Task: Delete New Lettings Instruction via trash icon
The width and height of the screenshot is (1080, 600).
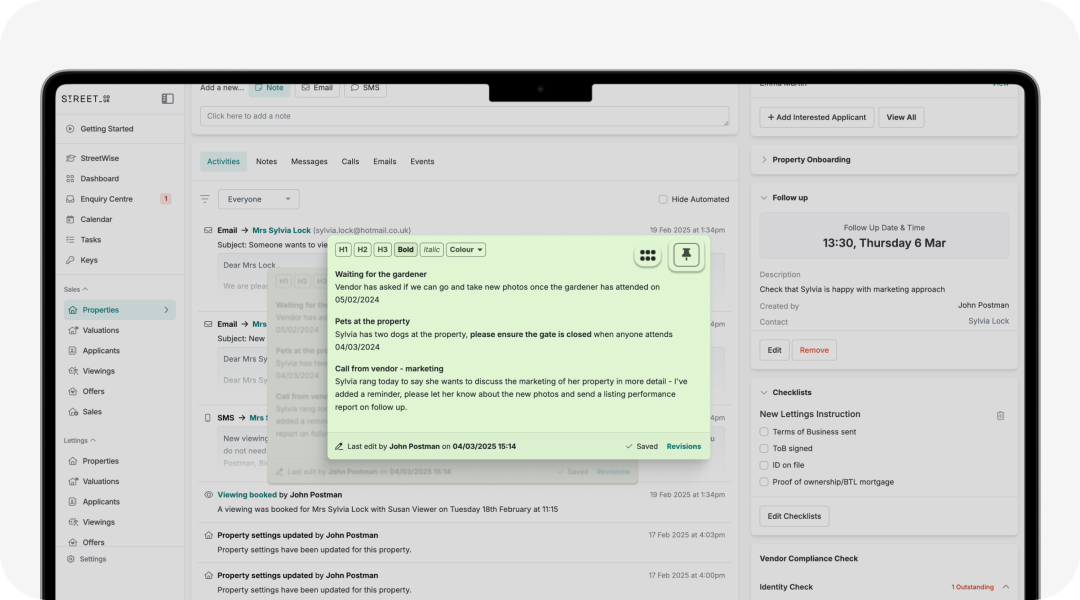Action: point(1000,415)
